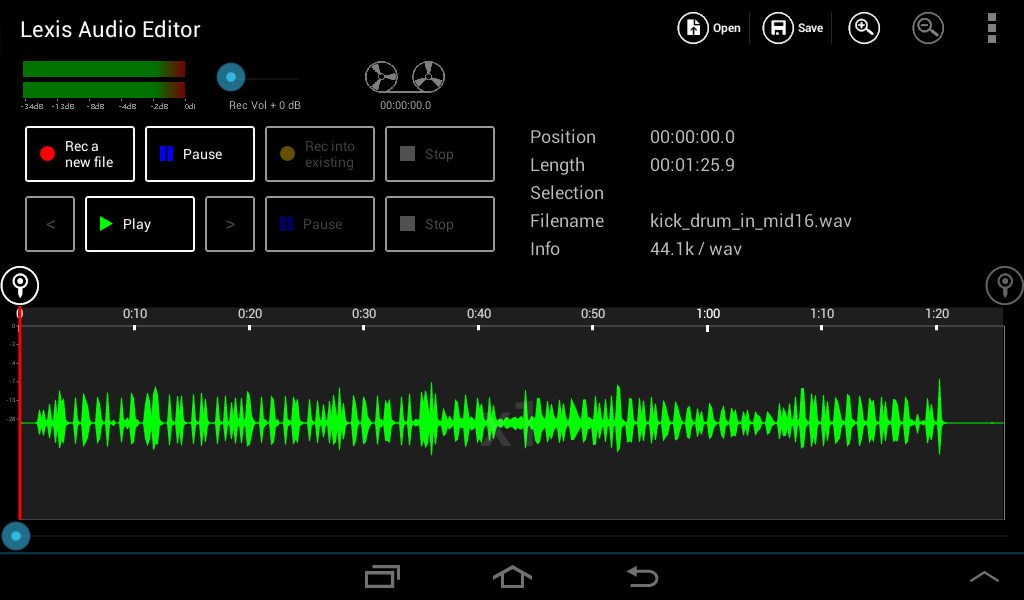Pause playback using the lower Pause button

(320, 224)
